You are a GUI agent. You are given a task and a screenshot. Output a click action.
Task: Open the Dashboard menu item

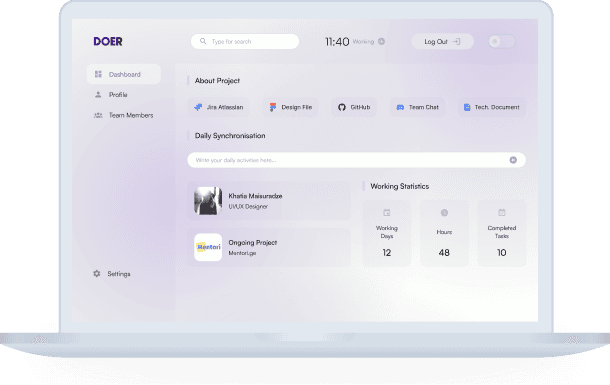coord(124,74)
